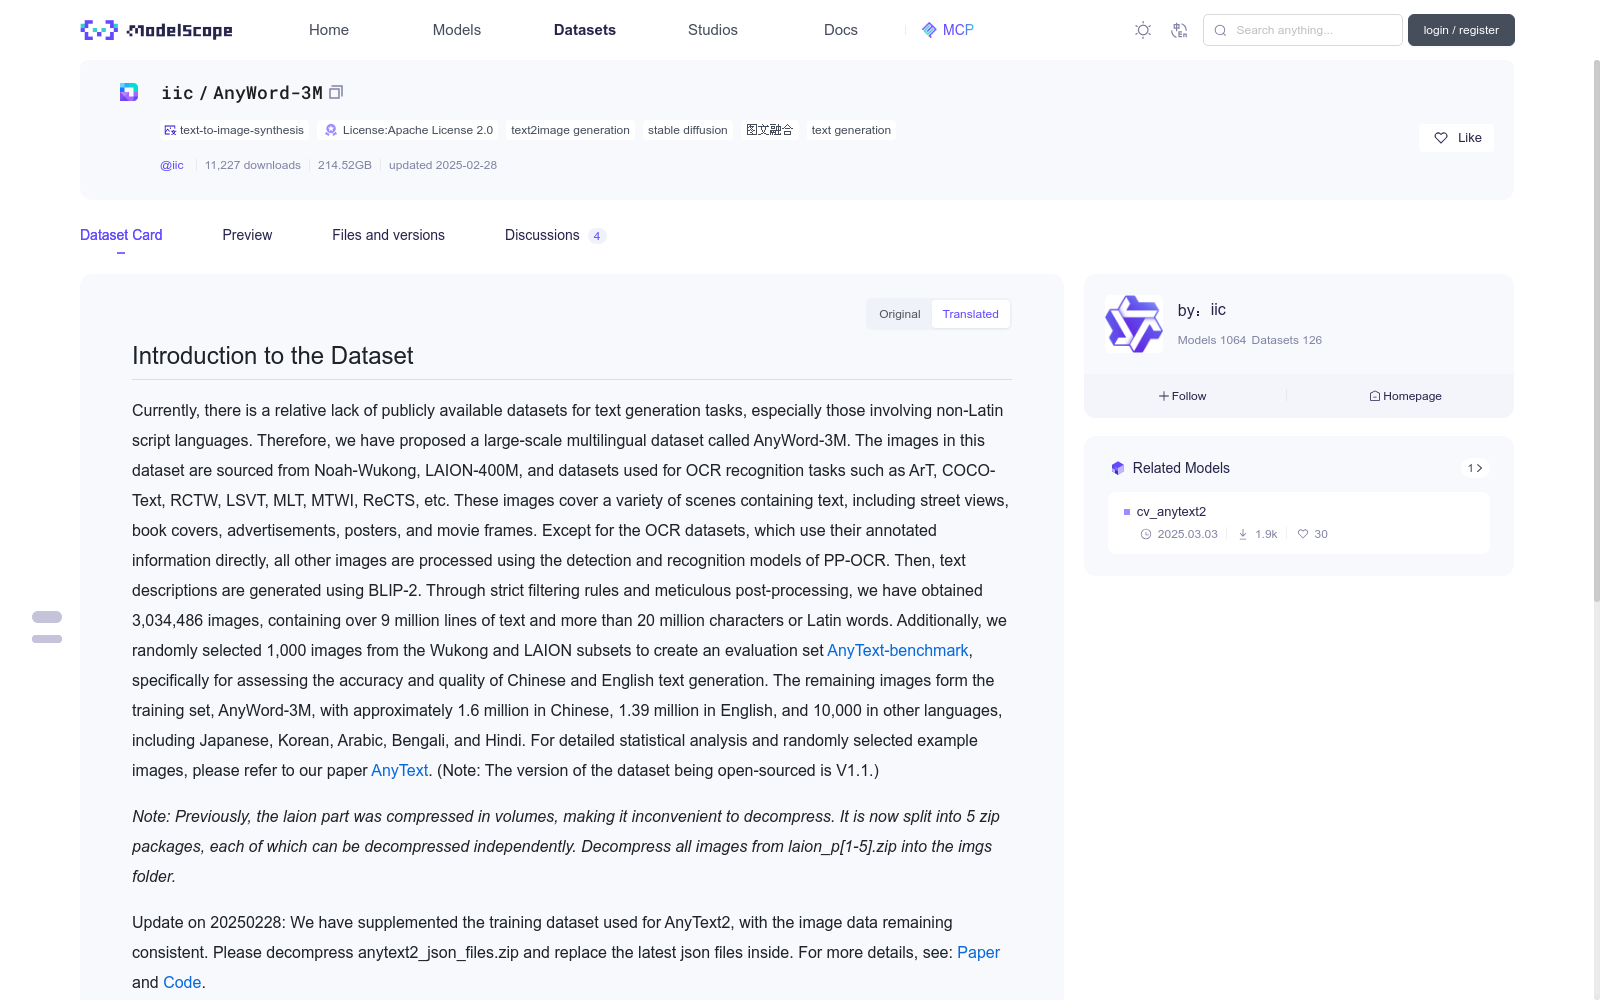Click the license badge icon
Viewport: 1600px width, 1000px height.
point(331,130)
